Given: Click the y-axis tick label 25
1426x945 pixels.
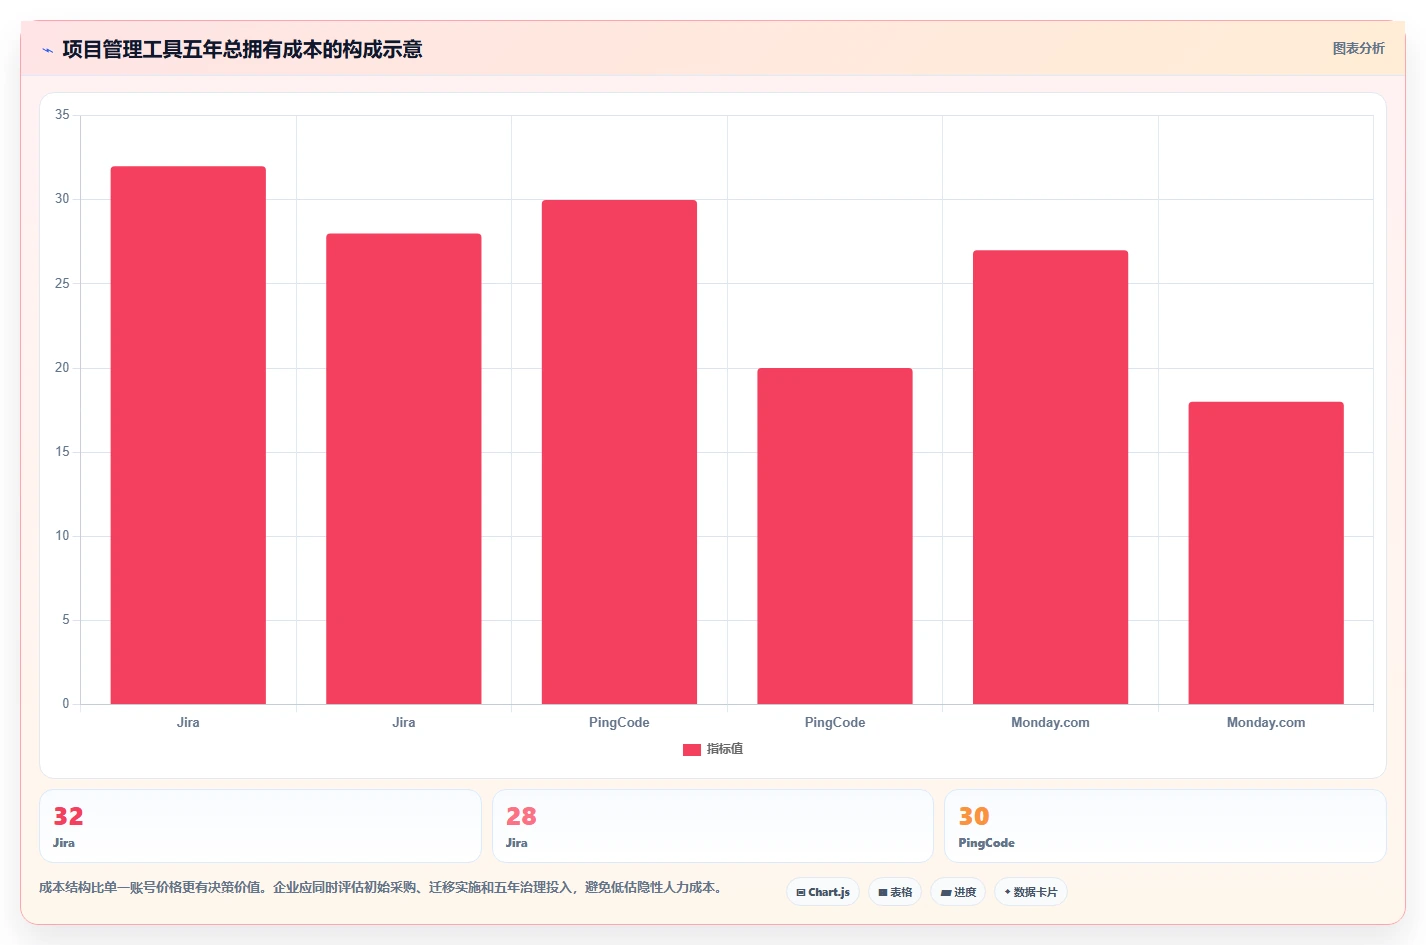Looking at the screenshot, I should 62,284.
